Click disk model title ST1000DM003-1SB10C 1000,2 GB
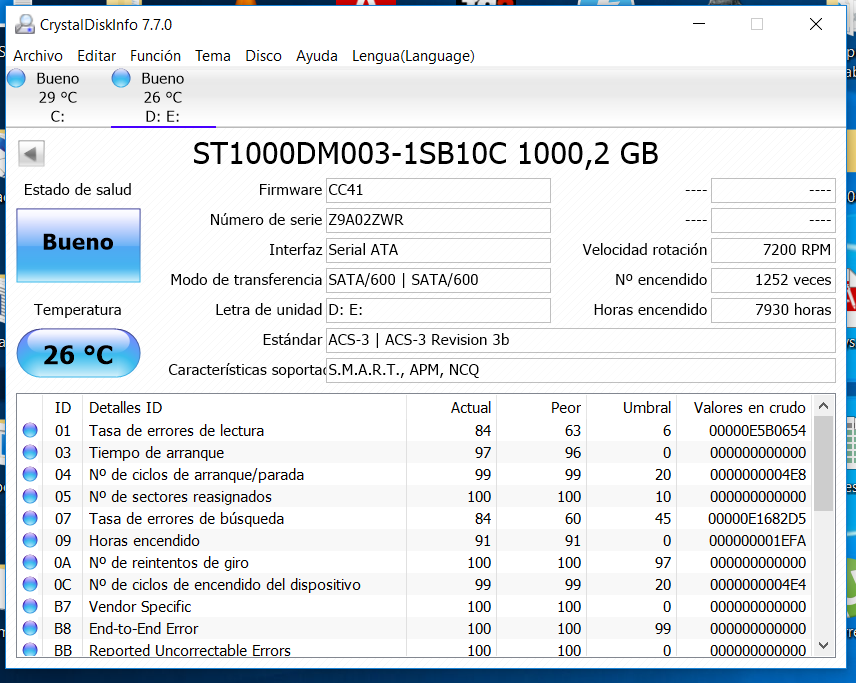This screenshot has width=856, height=683. (x=426, y=153)
